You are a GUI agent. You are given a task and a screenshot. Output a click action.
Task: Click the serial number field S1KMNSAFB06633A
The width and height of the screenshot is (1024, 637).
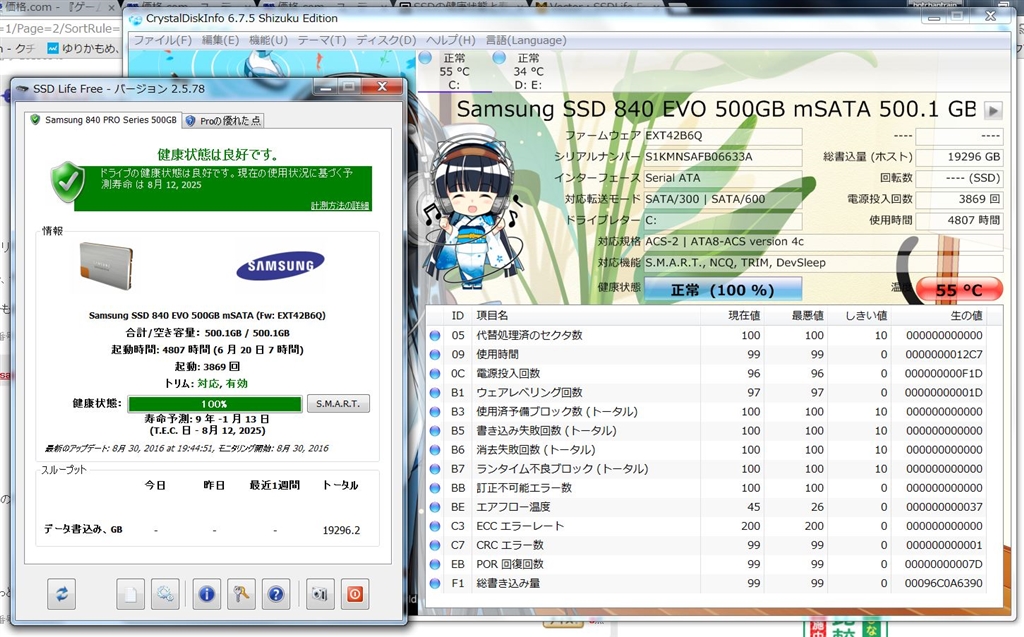click(x=723, y=157)
